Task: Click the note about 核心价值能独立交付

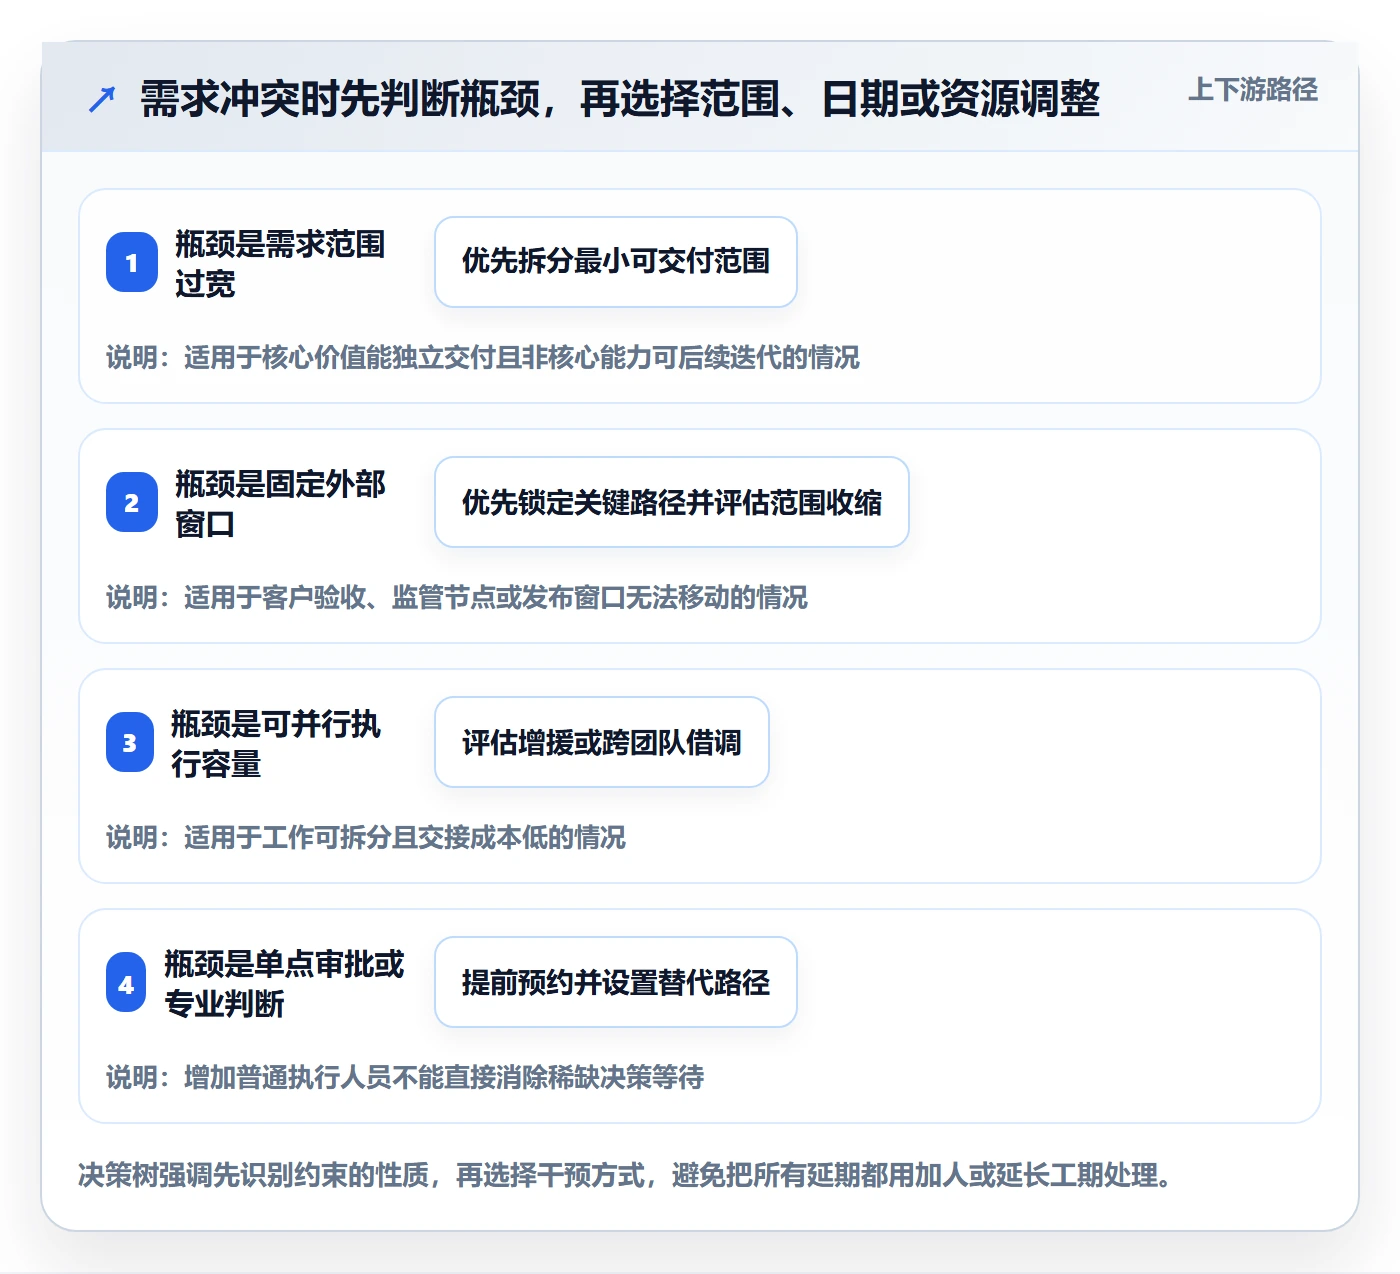Action: (x=483, y=357)
